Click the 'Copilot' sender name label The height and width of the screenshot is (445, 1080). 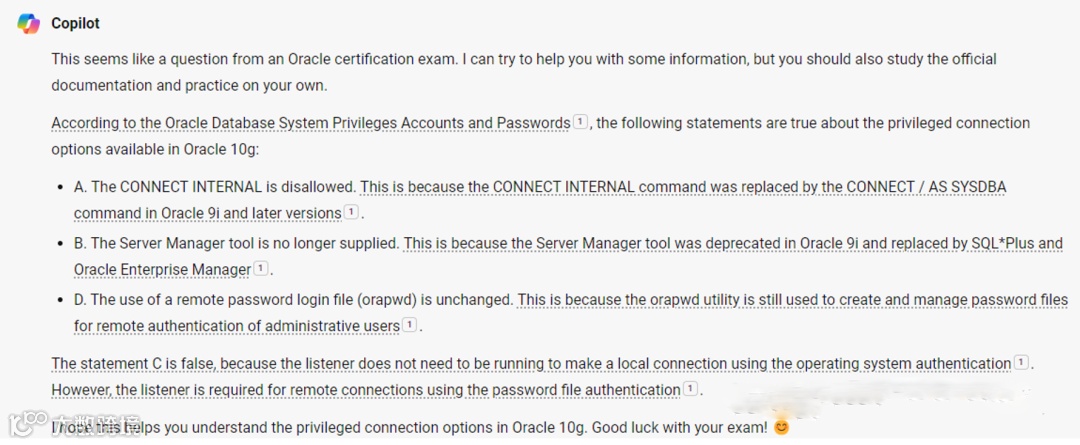[x=75, y=23]
